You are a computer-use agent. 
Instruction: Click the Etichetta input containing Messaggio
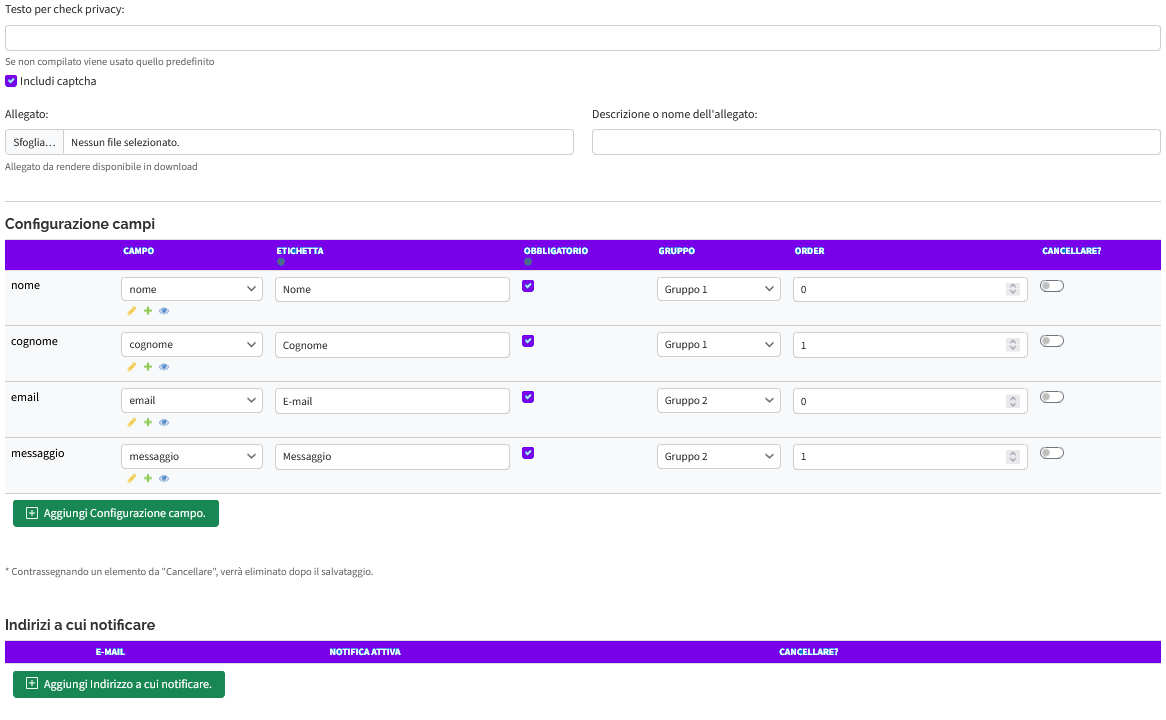pyautogui.click(x=392, y=457)
